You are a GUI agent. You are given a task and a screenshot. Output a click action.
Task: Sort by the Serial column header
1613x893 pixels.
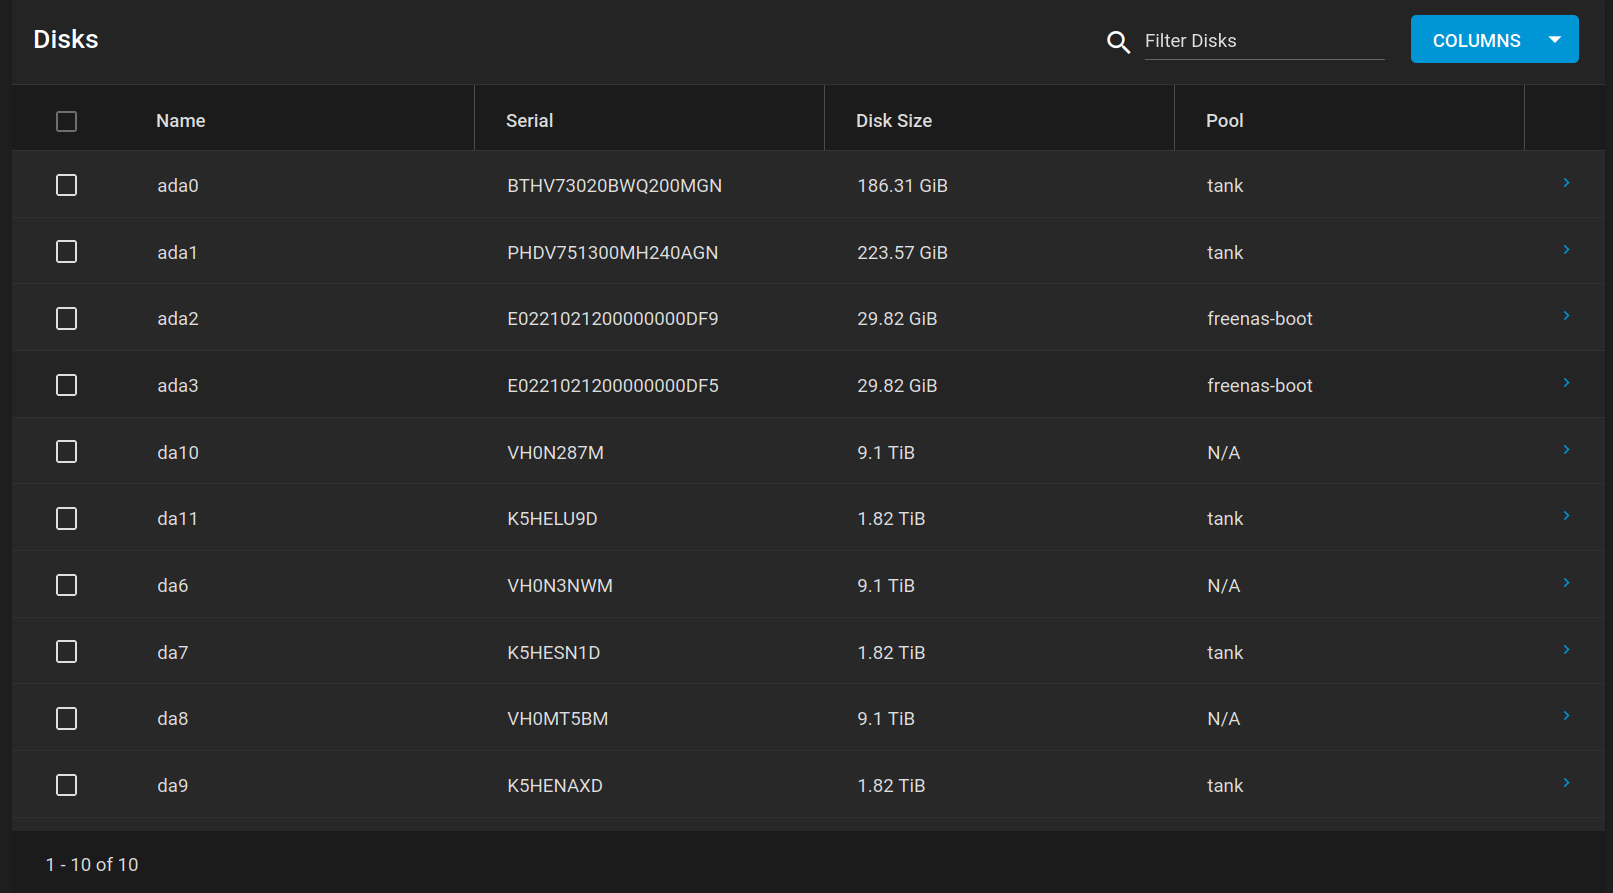530,121
